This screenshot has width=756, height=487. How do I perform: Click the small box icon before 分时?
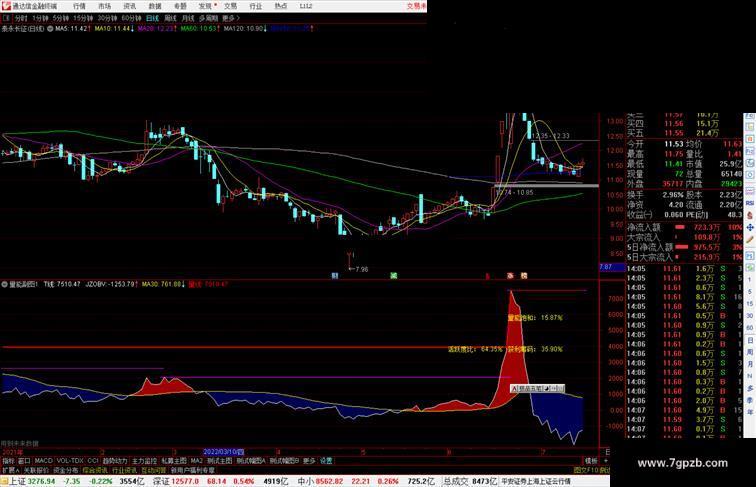pyautogui.click(x=7, y=18)
